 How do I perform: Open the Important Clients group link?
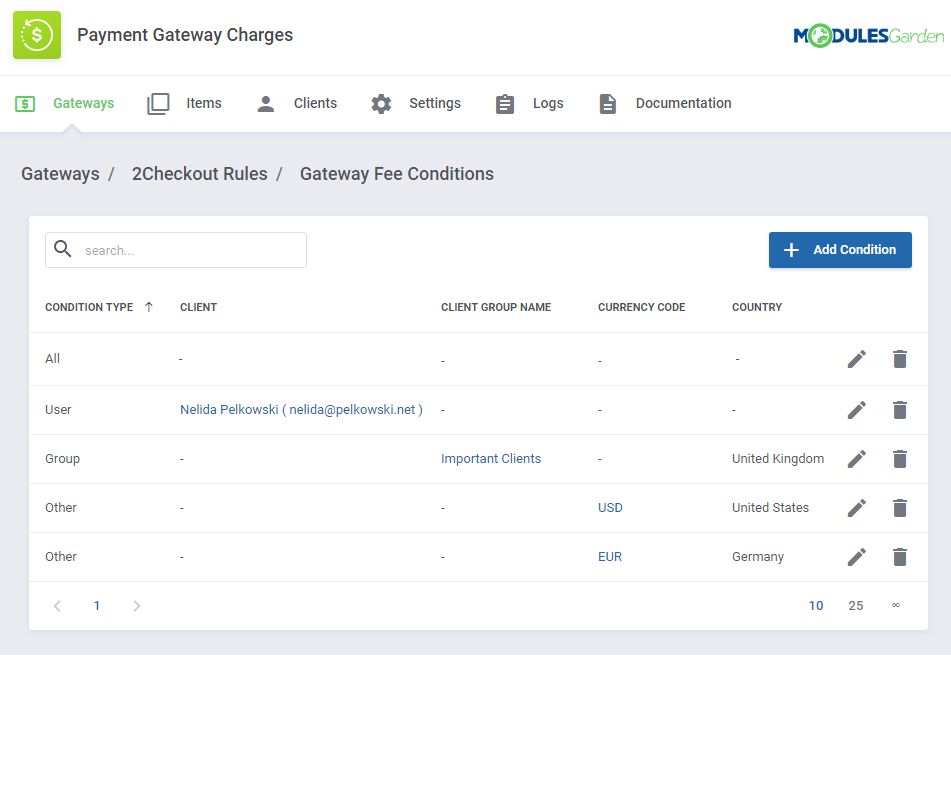491,459
